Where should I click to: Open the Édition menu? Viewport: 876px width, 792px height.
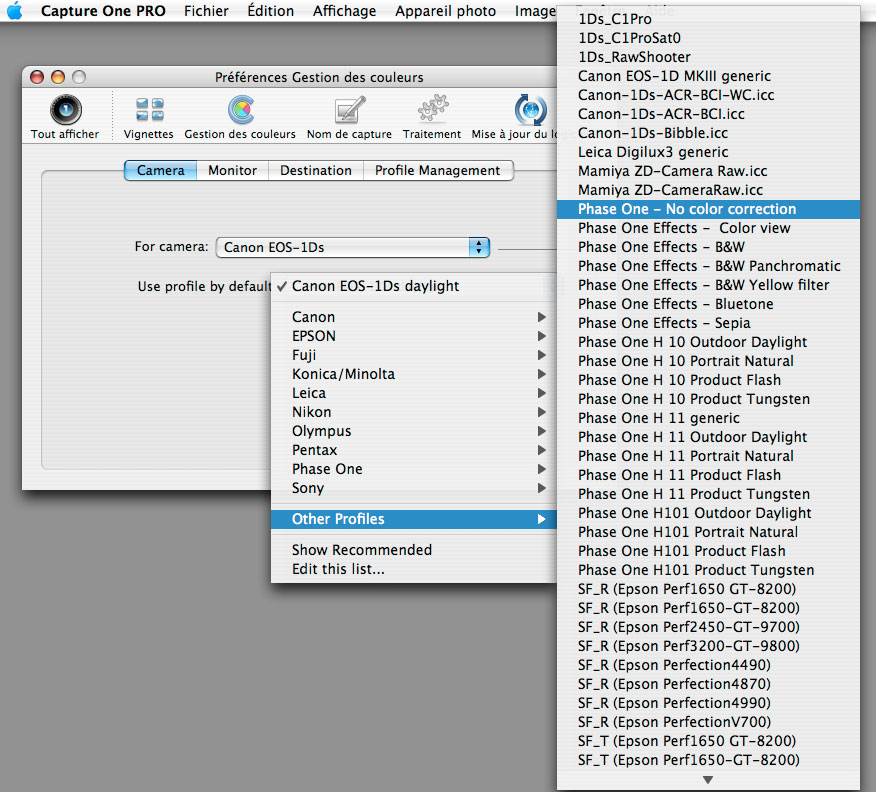tap(270, 11)
